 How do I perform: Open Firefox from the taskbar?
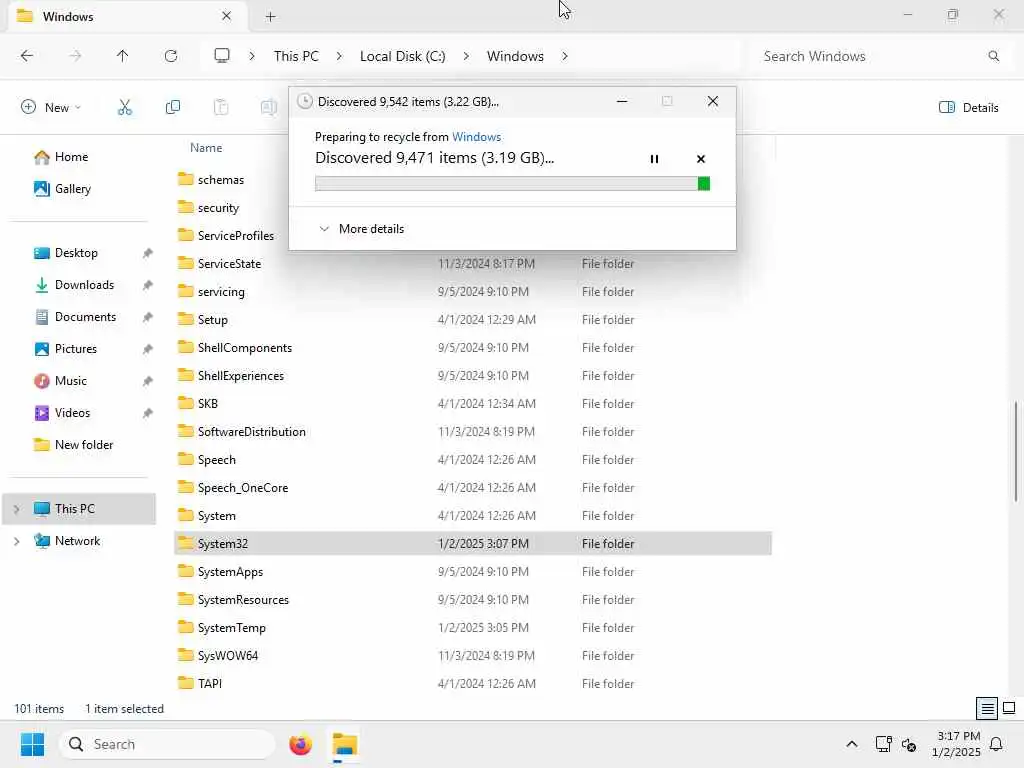click(x=300, y=744)
